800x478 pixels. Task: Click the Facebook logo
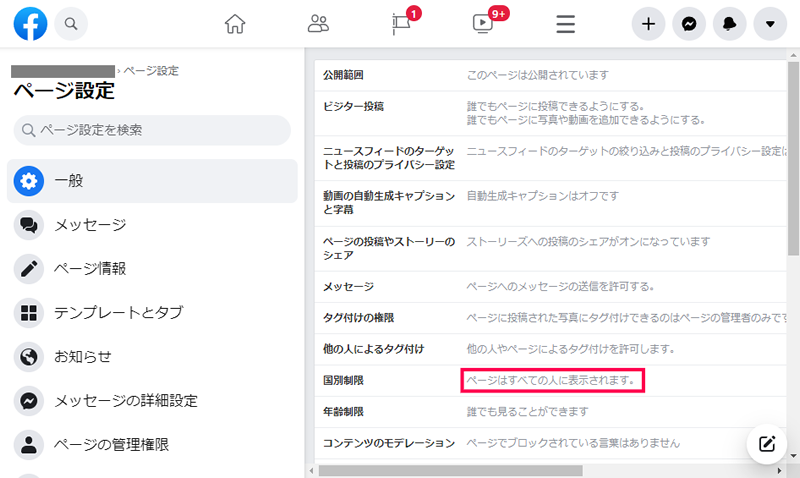point(30,23)
